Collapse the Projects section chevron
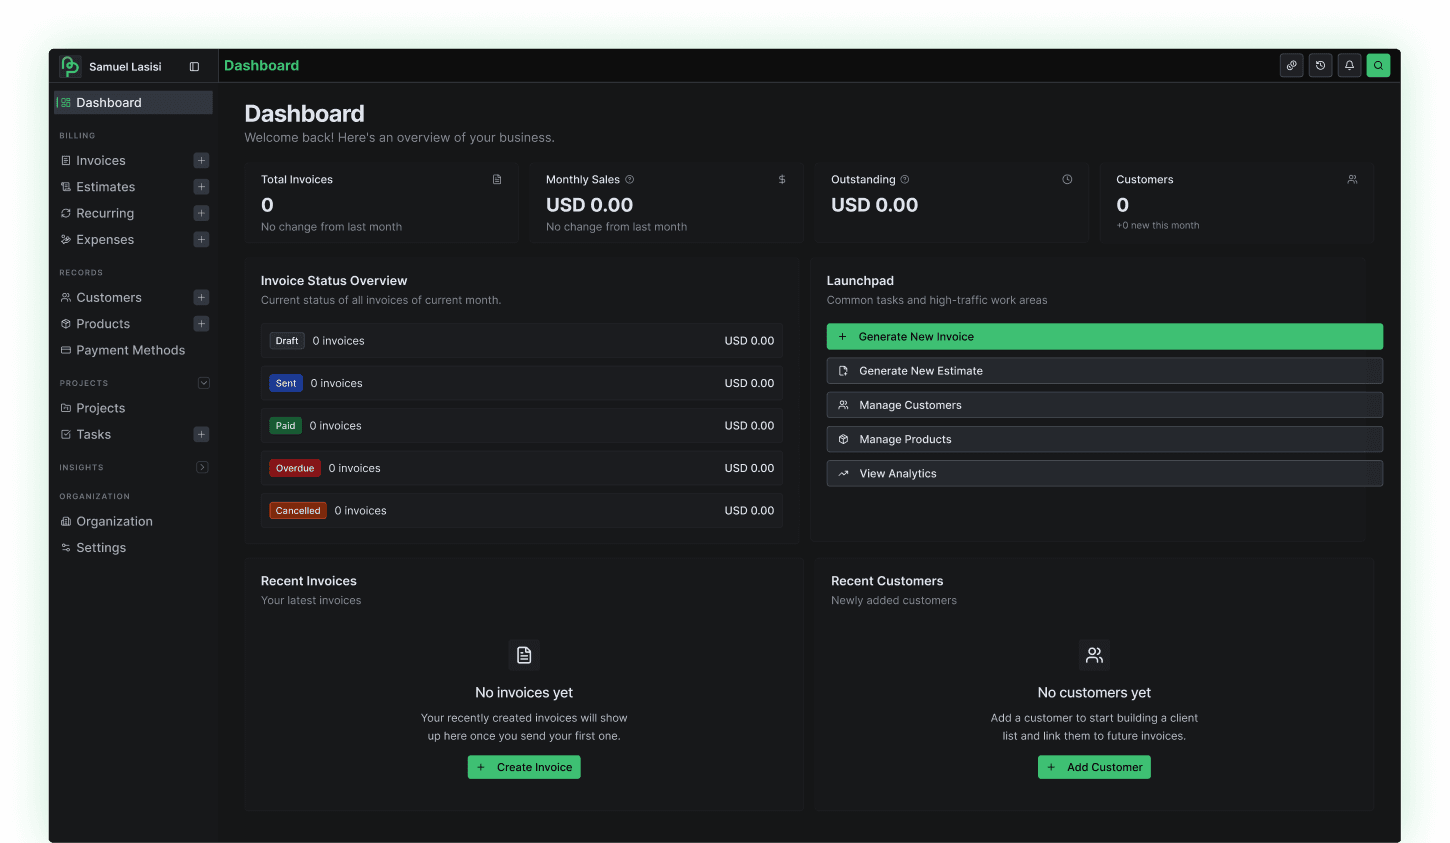The width and height of the screenshot is (1450, 843). 204,383
